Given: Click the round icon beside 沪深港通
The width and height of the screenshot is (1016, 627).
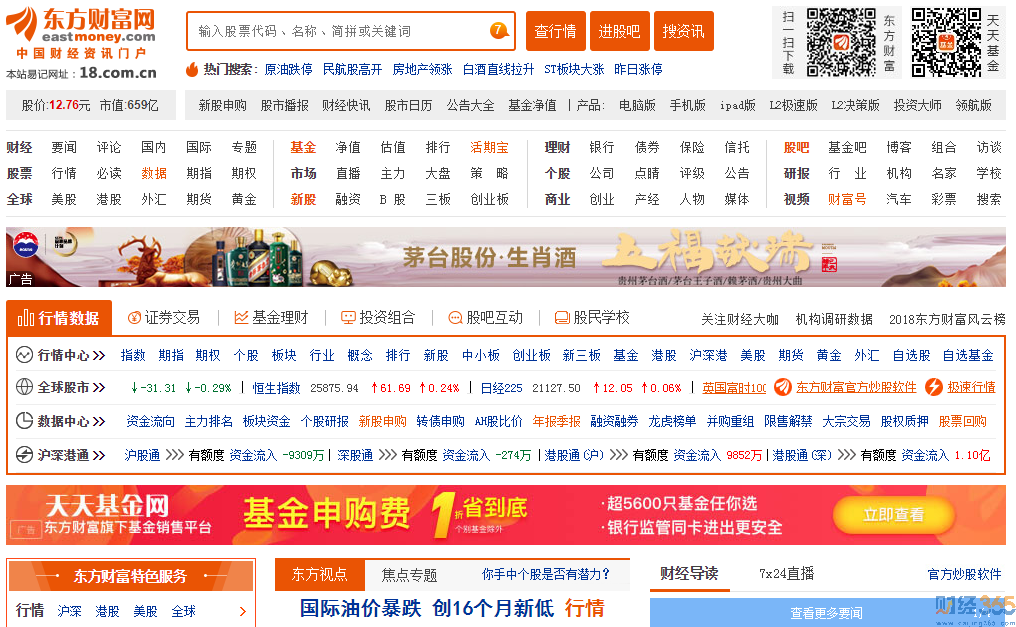Looking at the screenshot, I should pos(24,455).
